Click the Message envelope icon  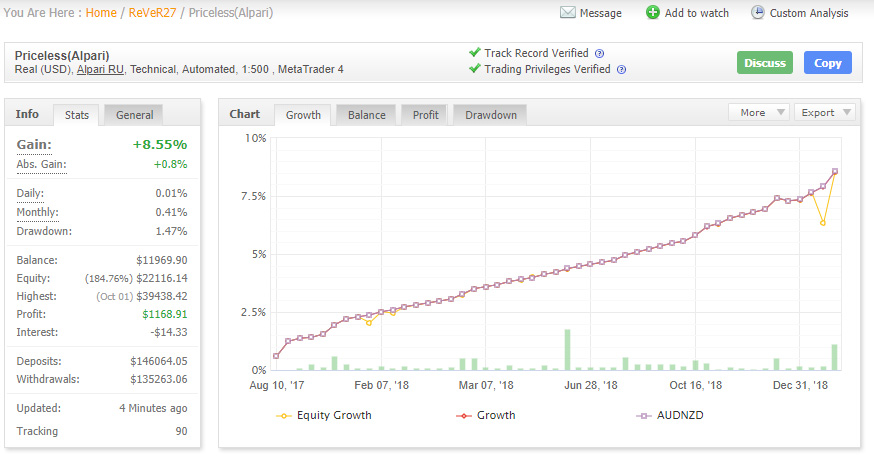pyautogui.click(x=567, y=12)
